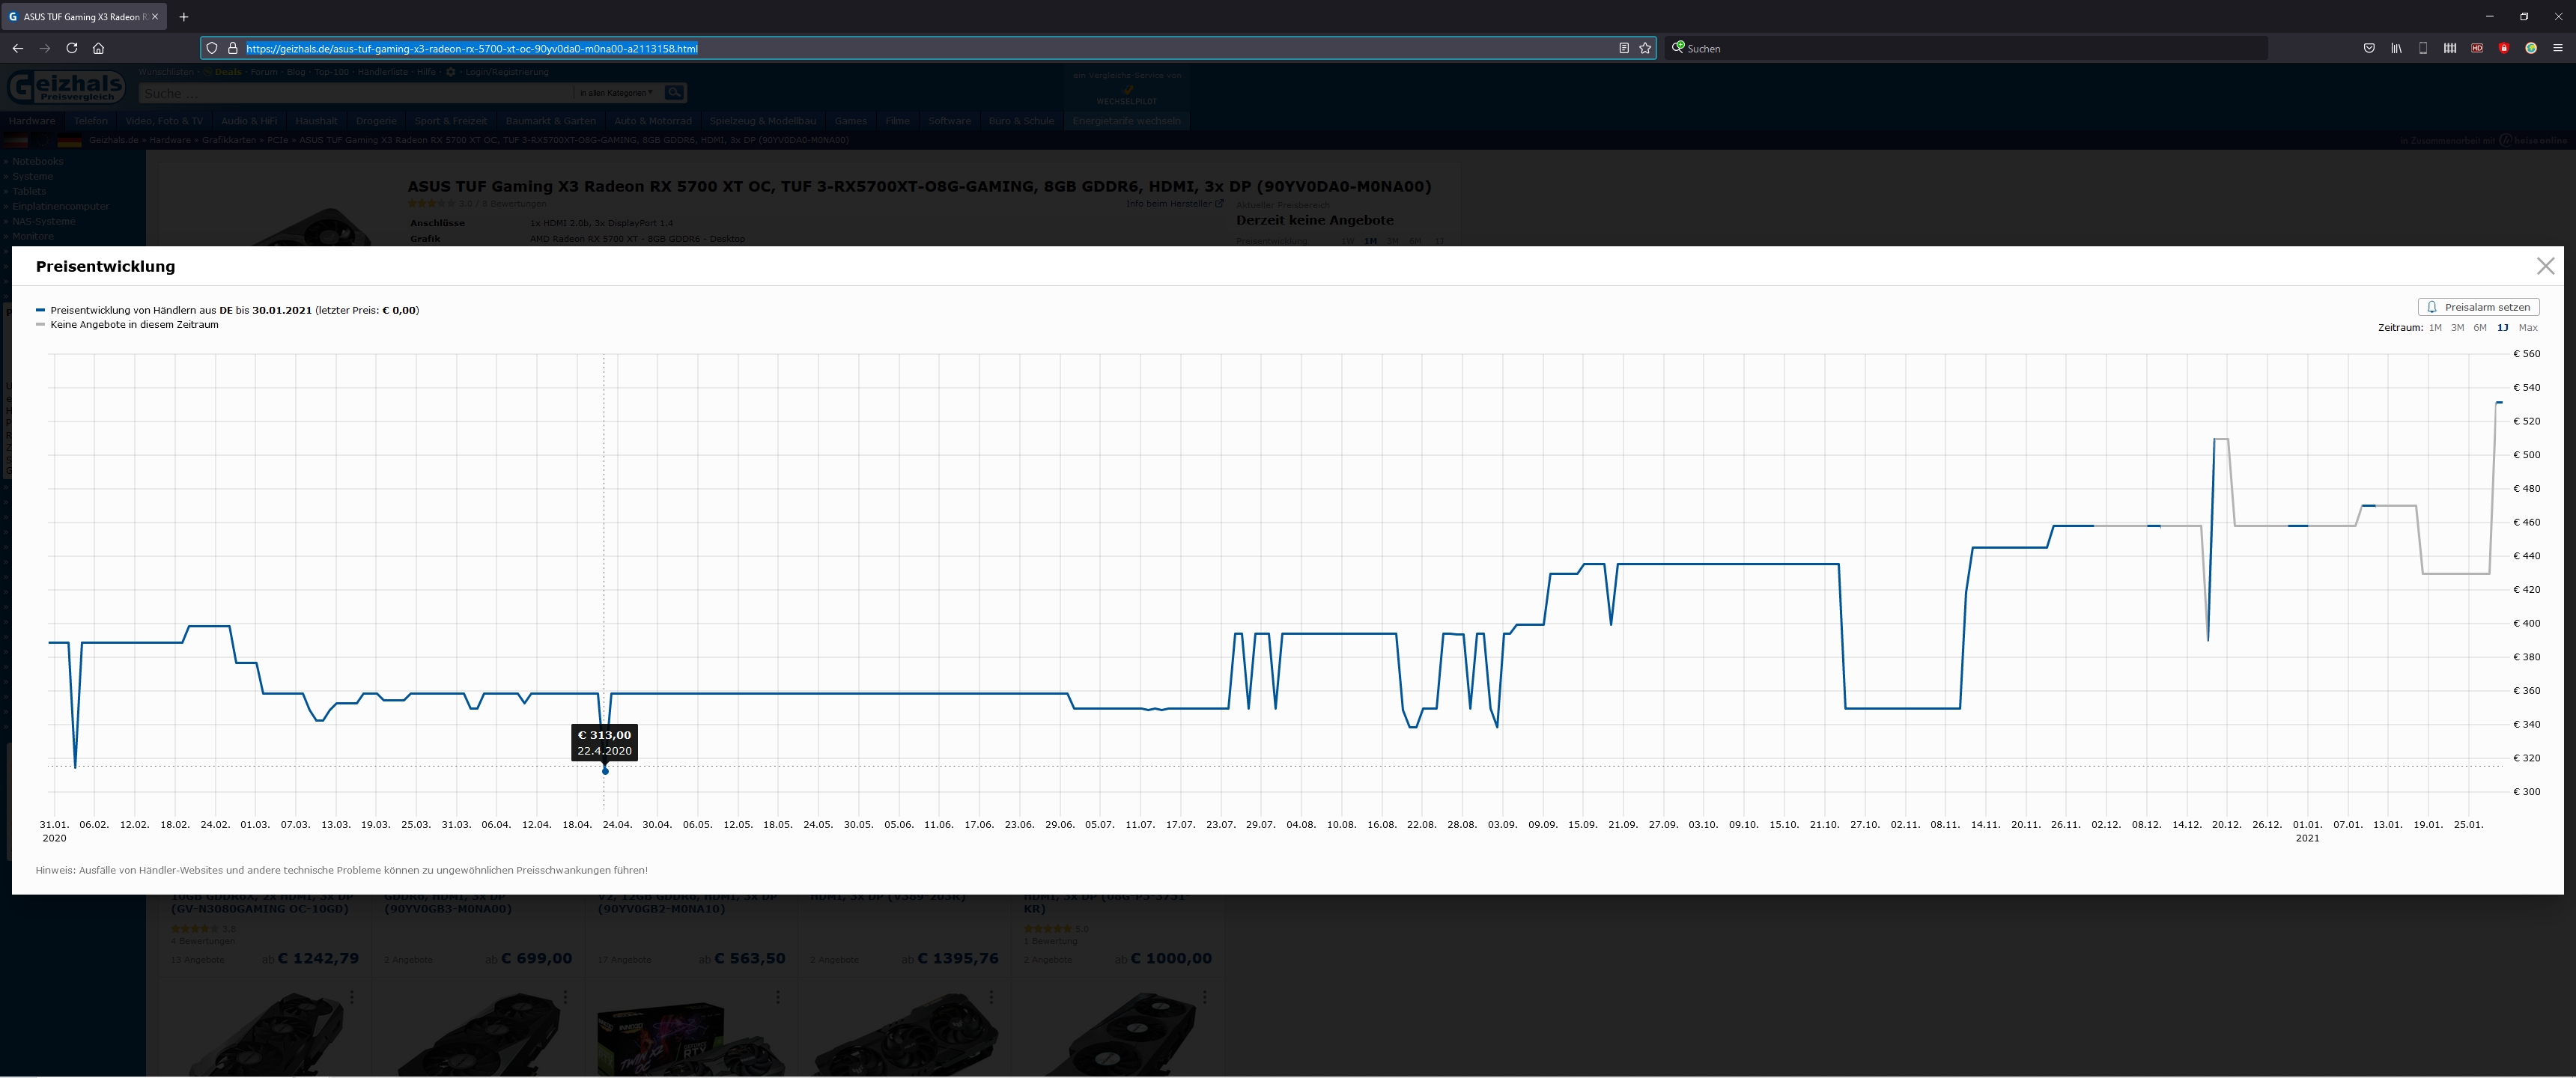Image resolution: width=2576 pixels, height=1078 pixels.
Task: Click the € 313,00 data point on chart
Action: click(x=605, y=771)
